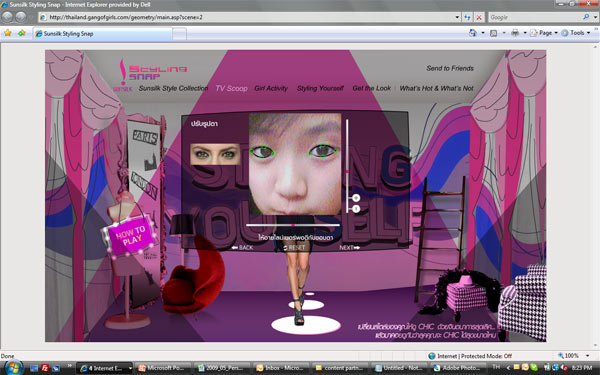Click the green marker on right eye
The width and height of the screenshot is (600, 375).
click(x=323, y=151)
